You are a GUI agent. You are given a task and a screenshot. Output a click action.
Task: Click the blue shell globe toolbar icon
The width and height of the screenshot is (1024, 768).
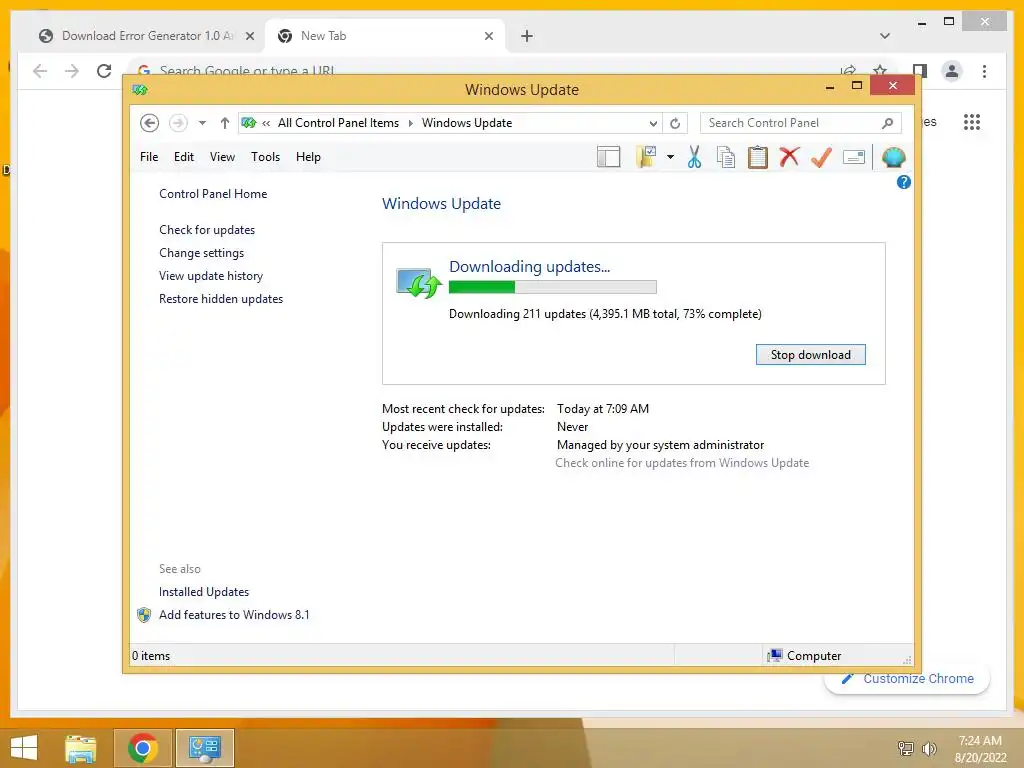pos(893,157)
